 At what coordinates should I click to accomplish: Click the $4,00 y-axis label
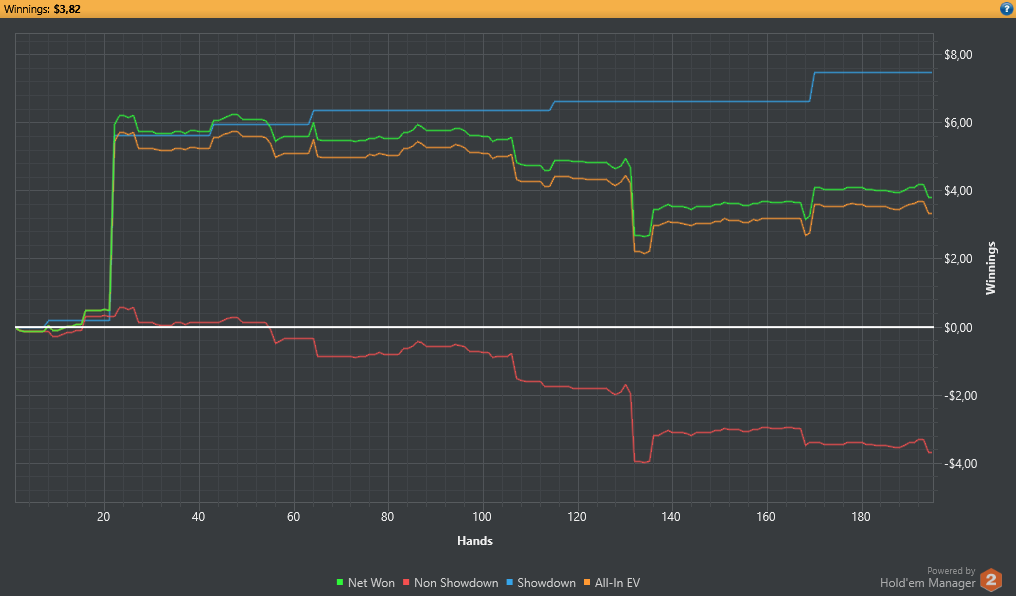(x=958, y=191)
